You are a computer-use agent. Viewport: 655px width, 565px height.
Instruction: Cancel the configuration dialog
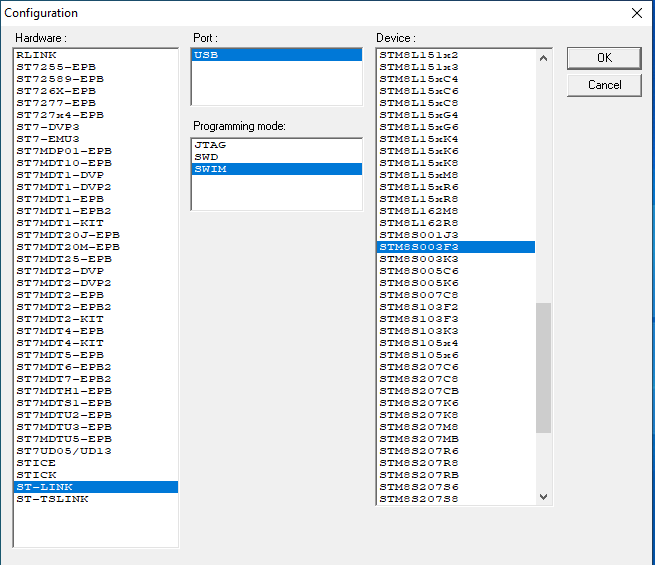tap(604, 85)
